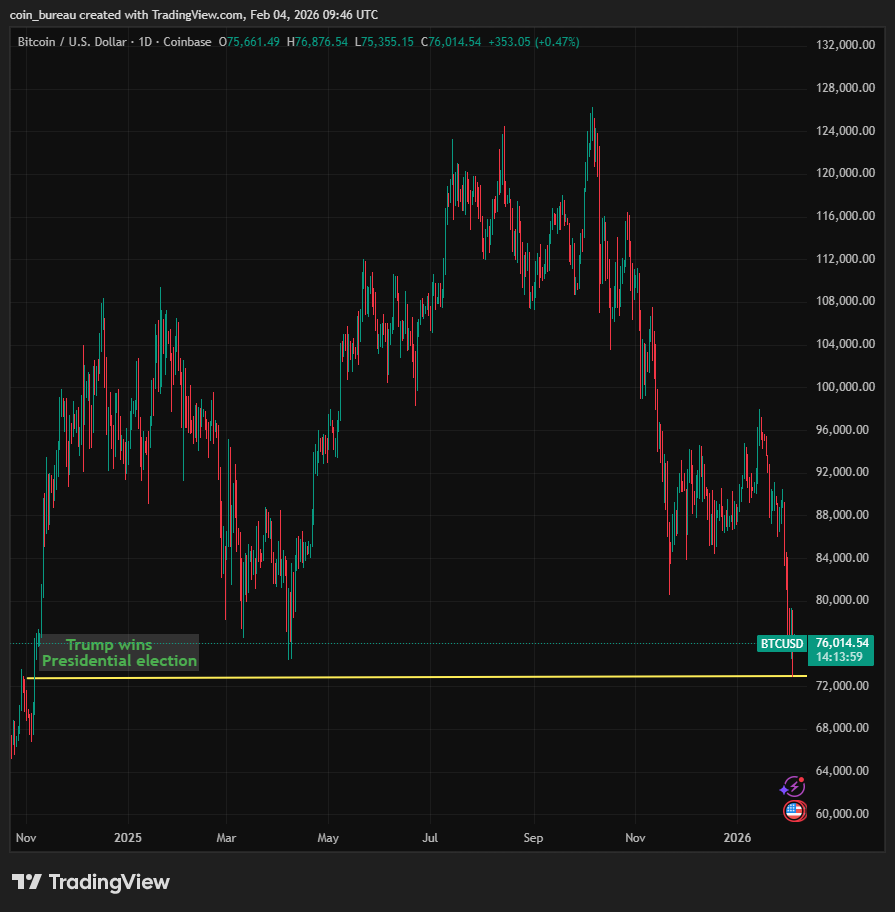Click the purple lightning sparkle icon
The image size is (895, 912).
pyautogui.click(x=792, y=787)
